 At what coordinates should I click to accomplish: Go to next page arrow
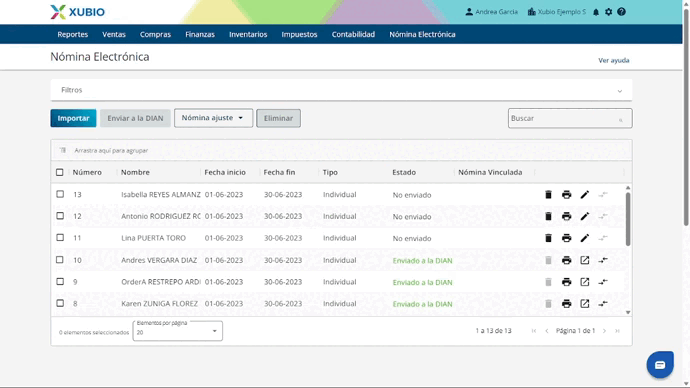point(604,331)
